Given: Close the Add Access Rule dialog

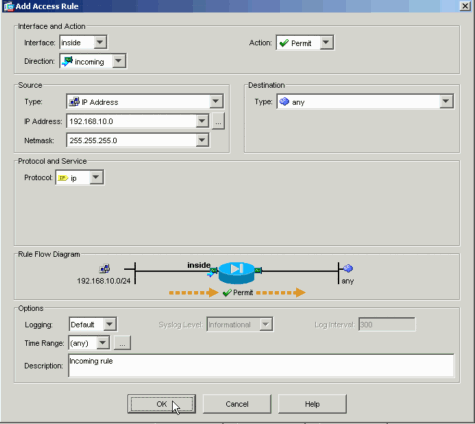Looking at the screenshot, I should 465,6.
